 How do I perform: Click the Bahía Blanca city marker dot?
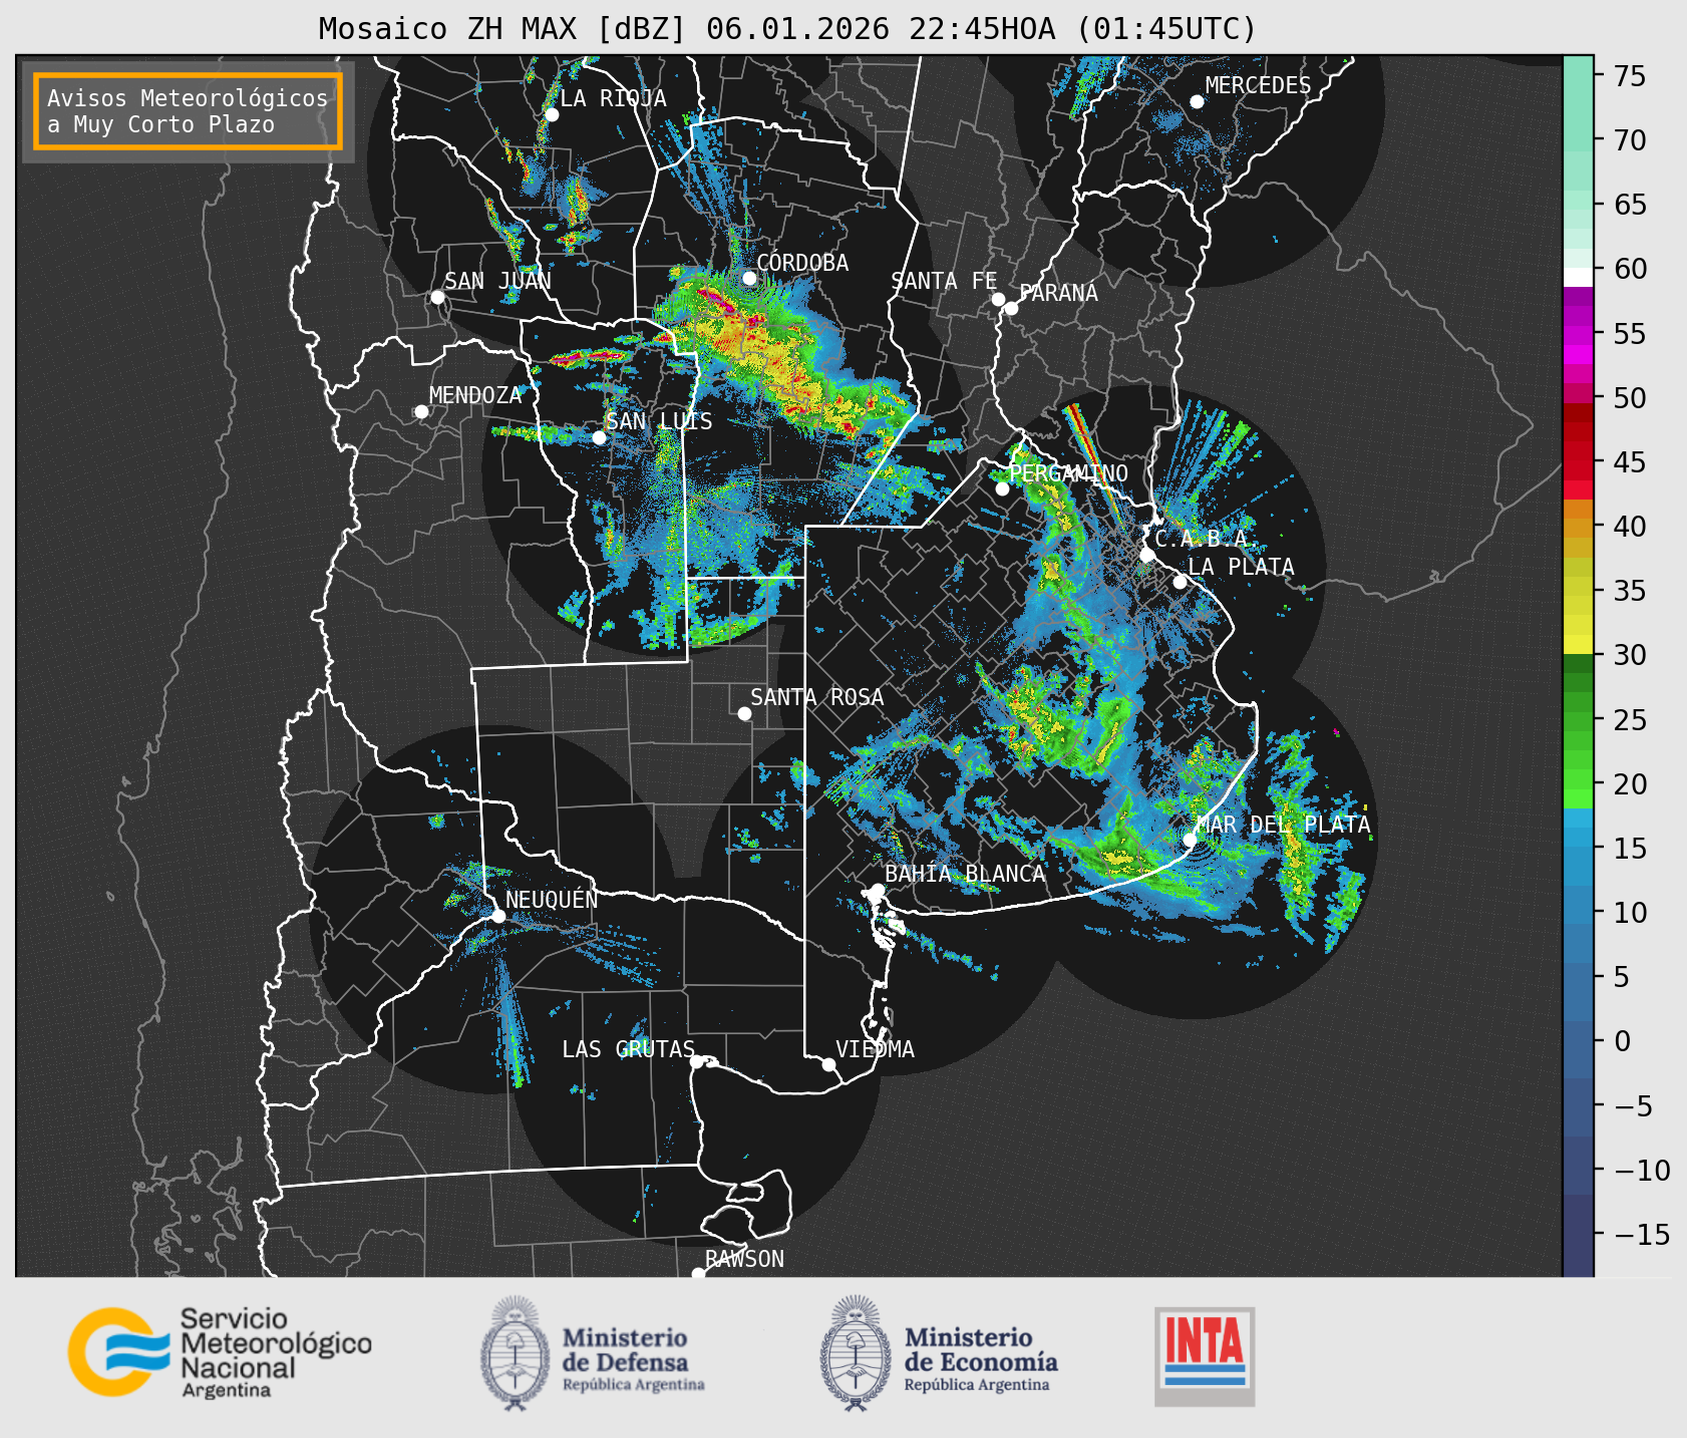coord(877,890)
